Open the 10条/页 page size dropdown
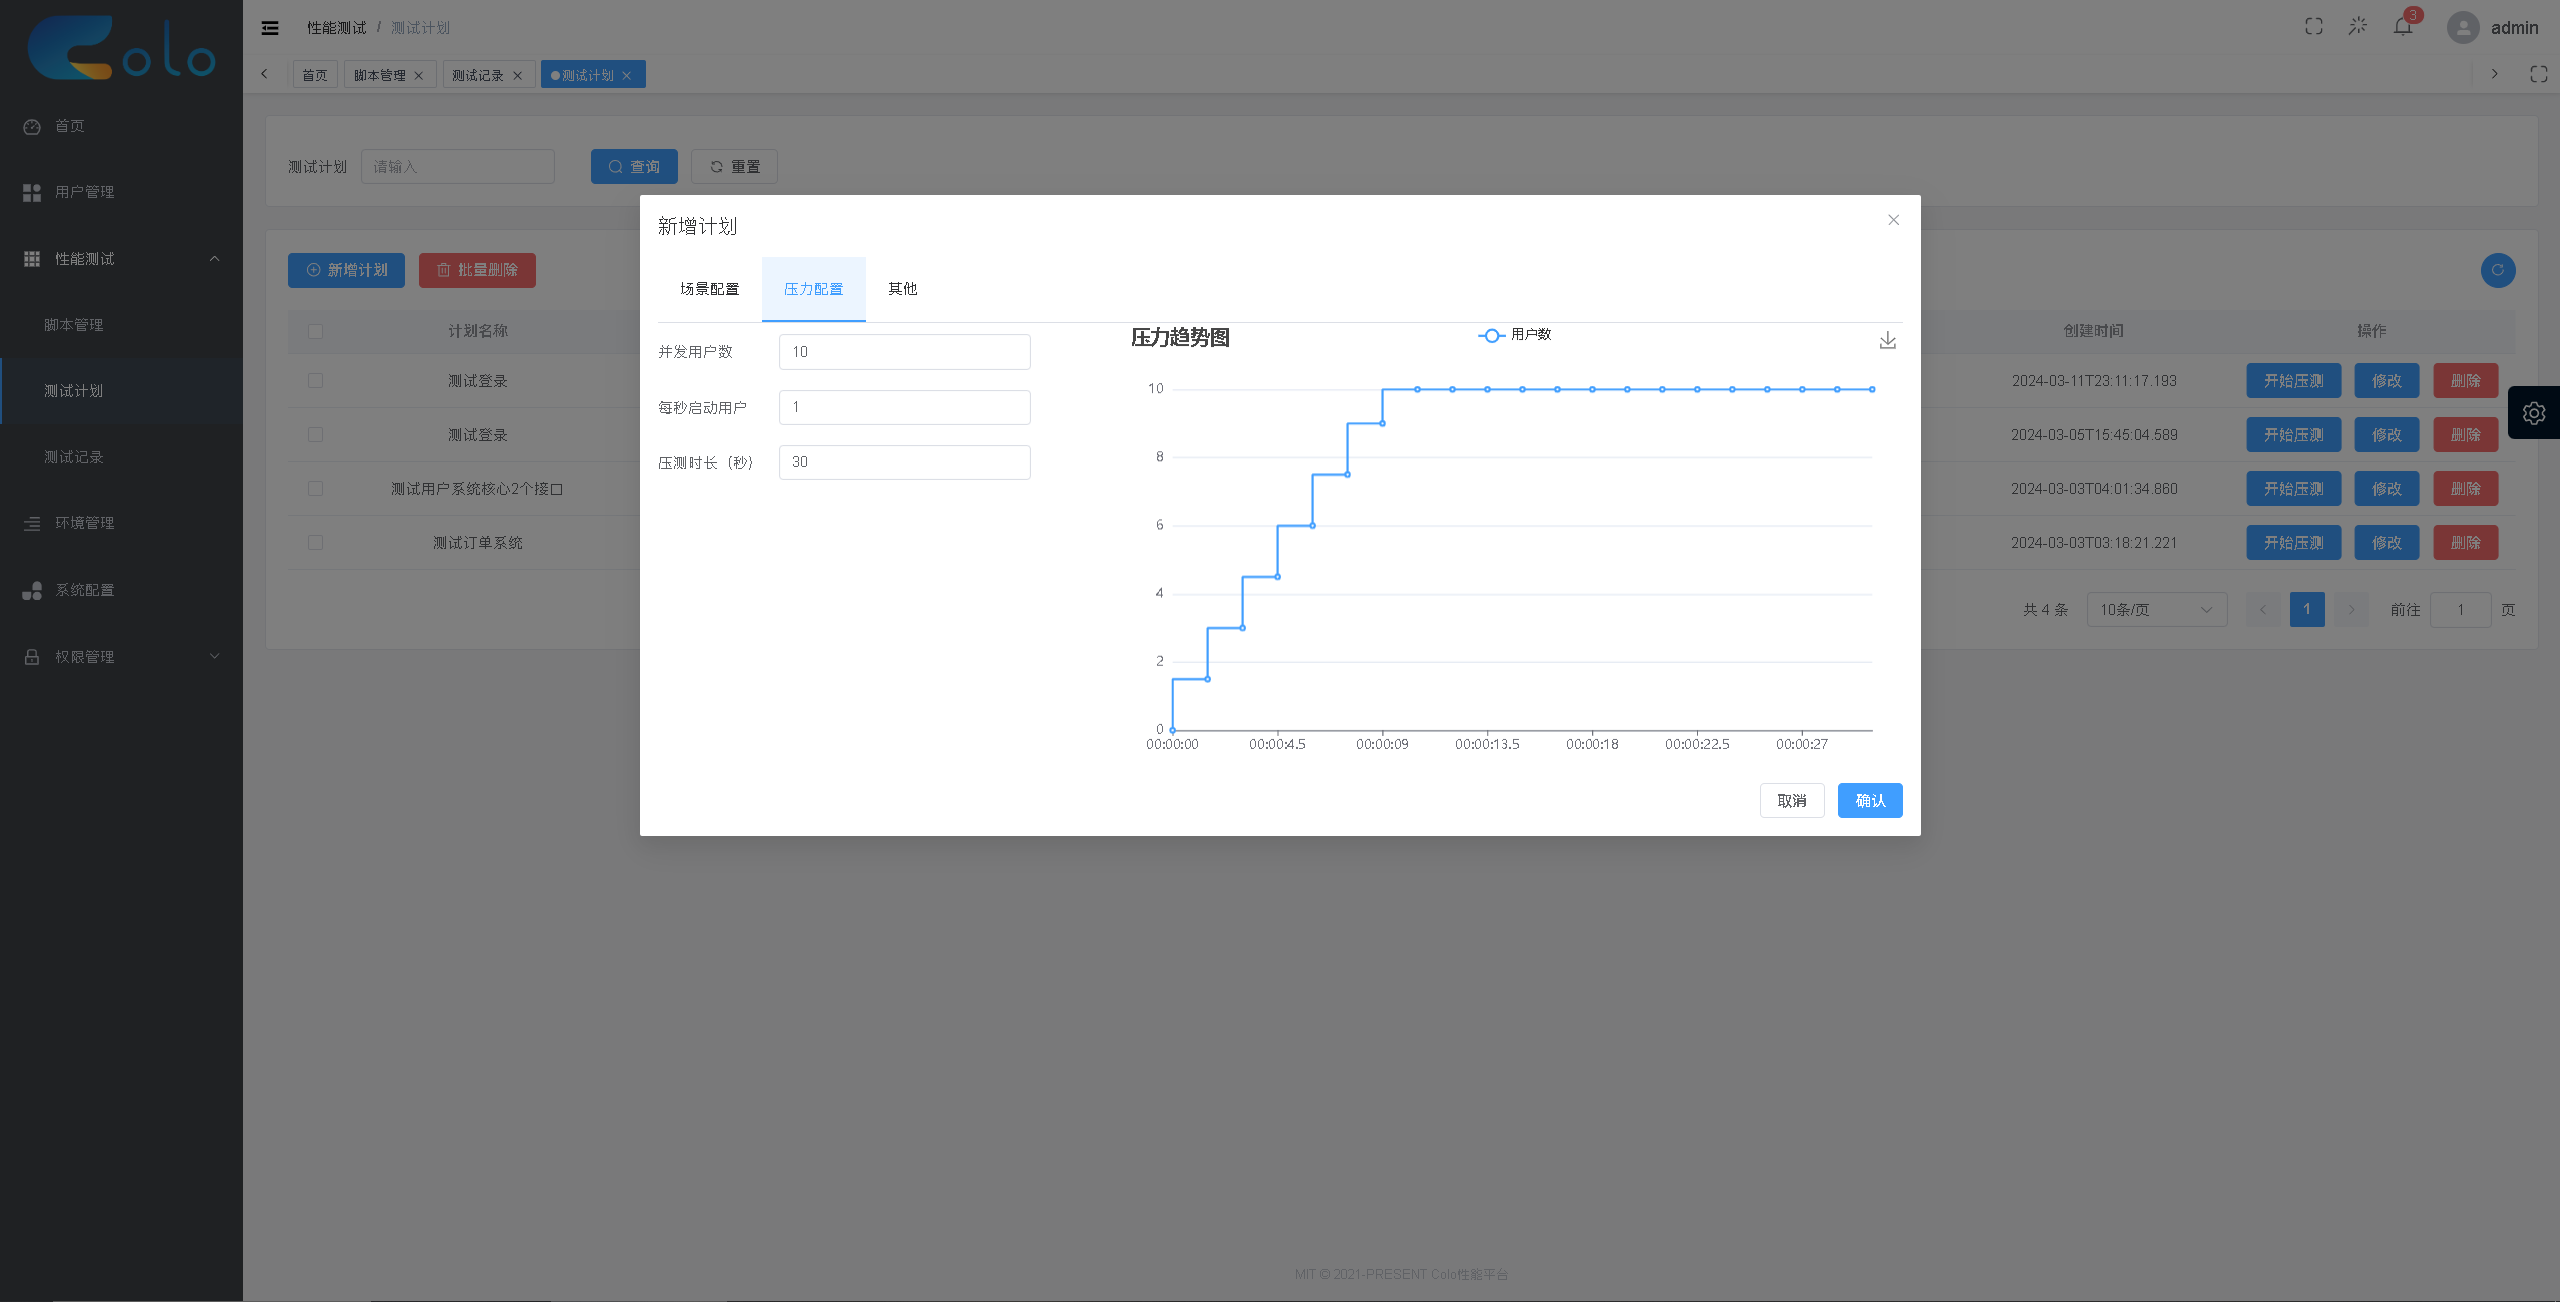Screen dimensions: 2561x1302 tap(2157, 610)
